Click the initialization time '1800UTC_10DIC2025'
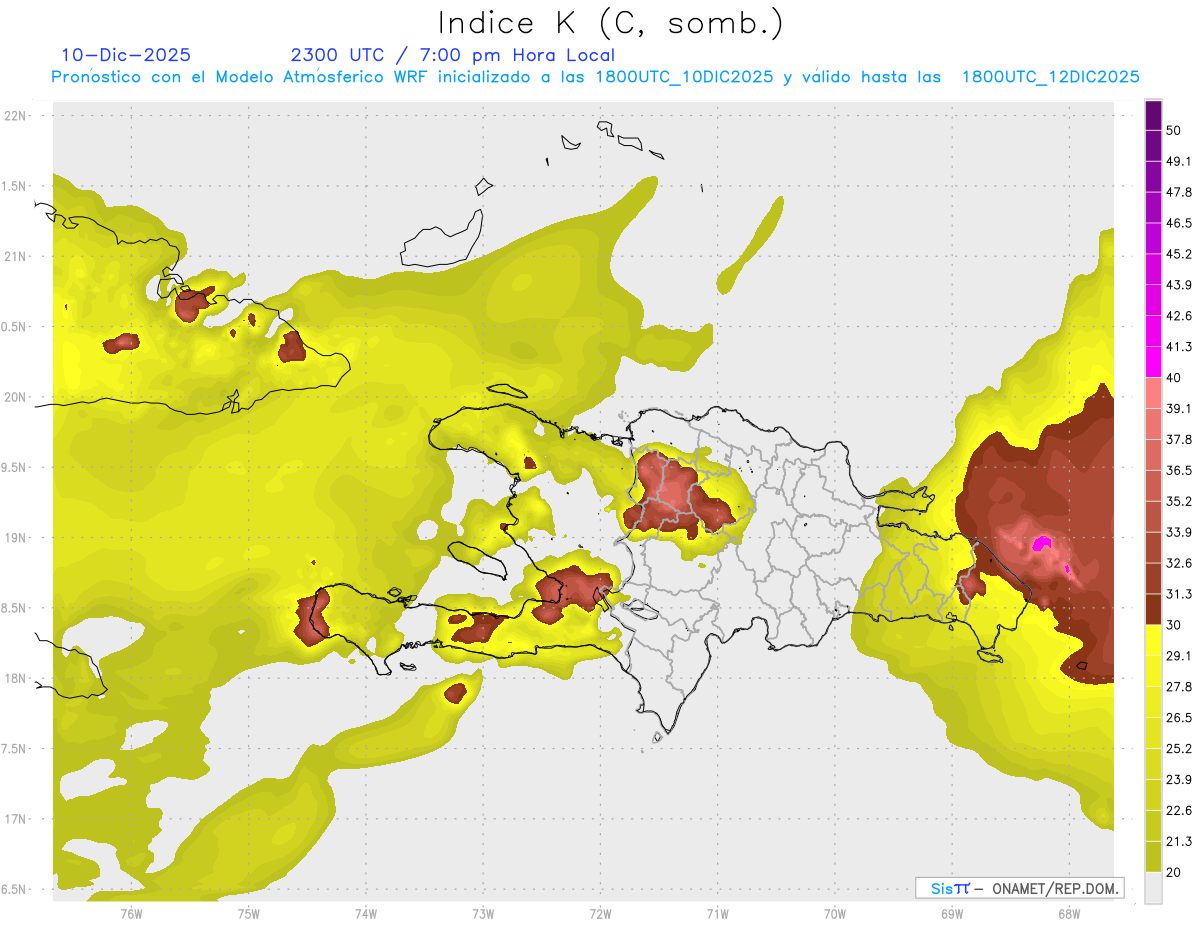Screen dimensions: 1200x927 tap(685, 77)
